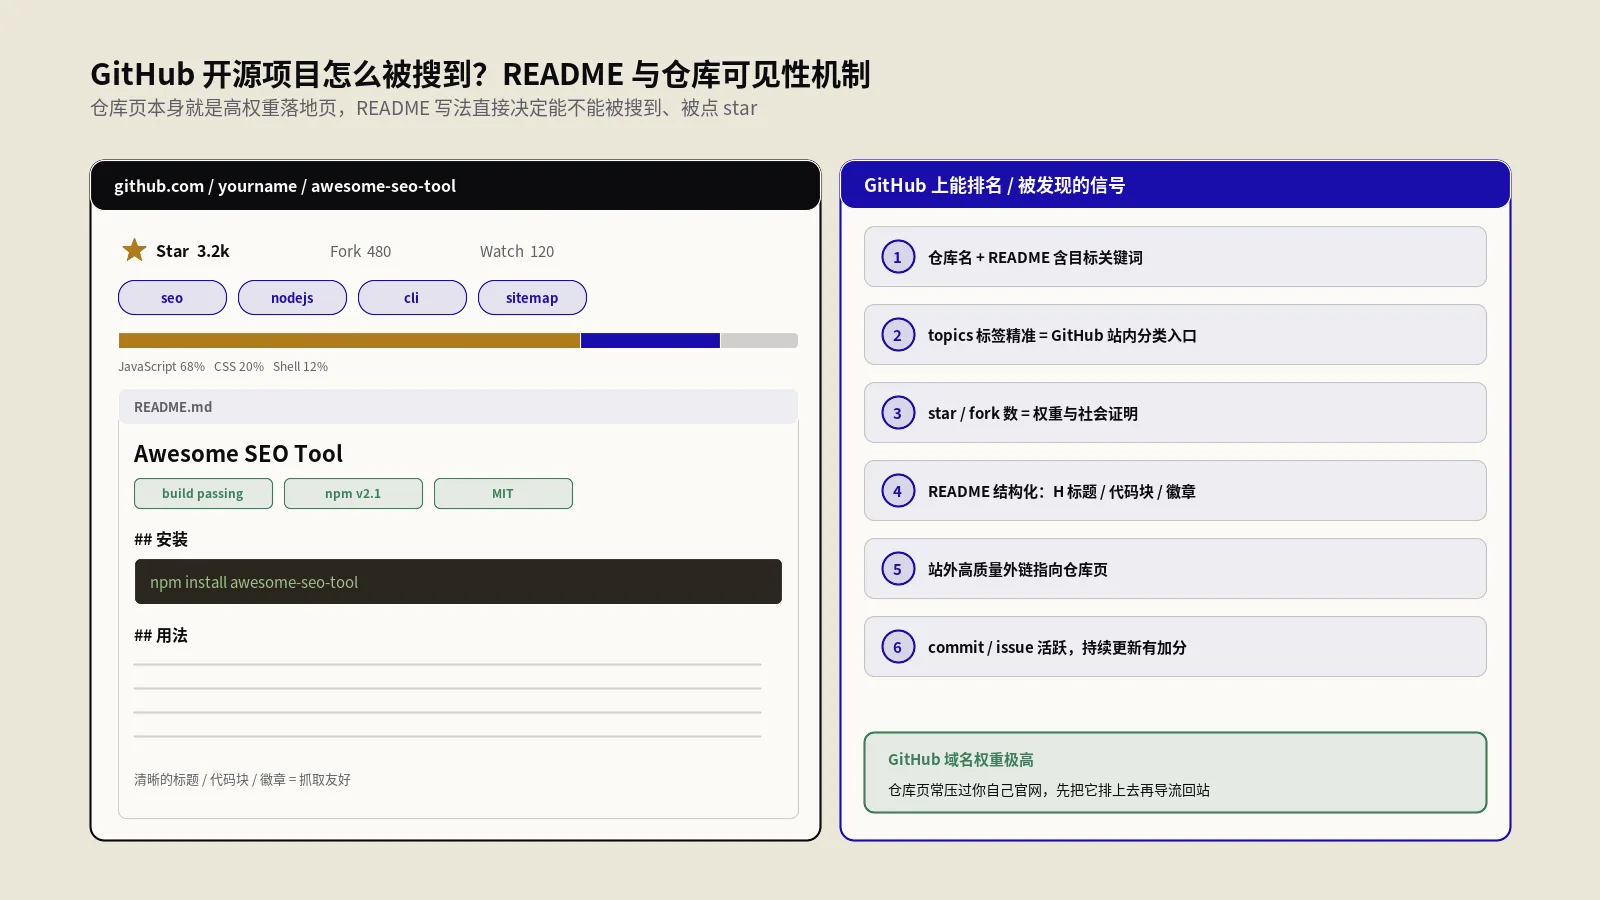The width and height of the screenshot is (1600, 900).
Task: Click the numbered circle 5 icon
Action: [x=898, y=569]
